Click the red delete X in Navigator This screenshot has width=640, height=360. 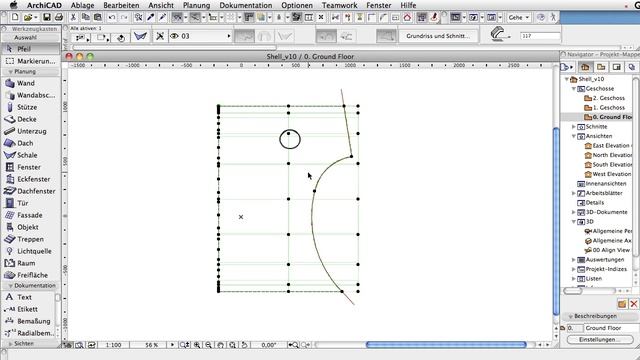[x=633, y=304]
